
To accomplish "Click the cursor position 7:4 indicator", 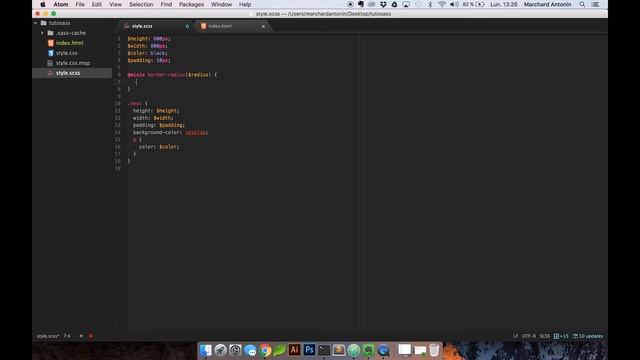I will (67, 336).
